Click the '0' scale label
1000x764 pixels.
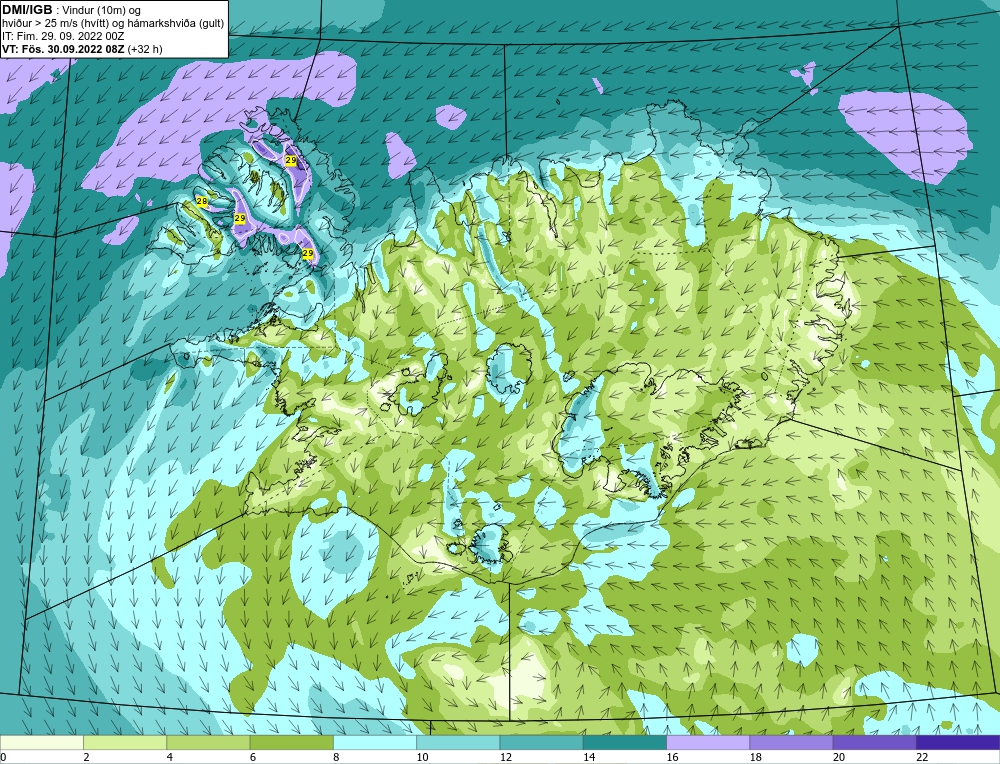pyautogui.click(x=3, y=757)
